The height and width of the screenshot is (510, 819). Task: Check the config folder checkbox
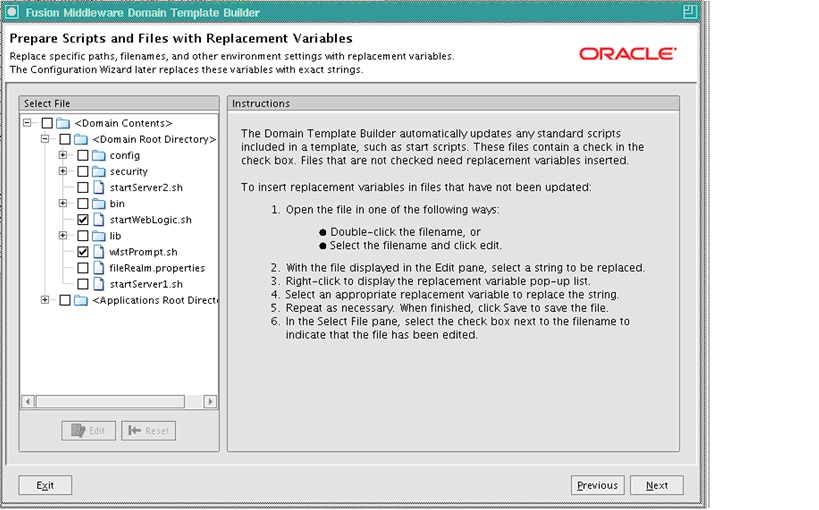pos(83,156)
